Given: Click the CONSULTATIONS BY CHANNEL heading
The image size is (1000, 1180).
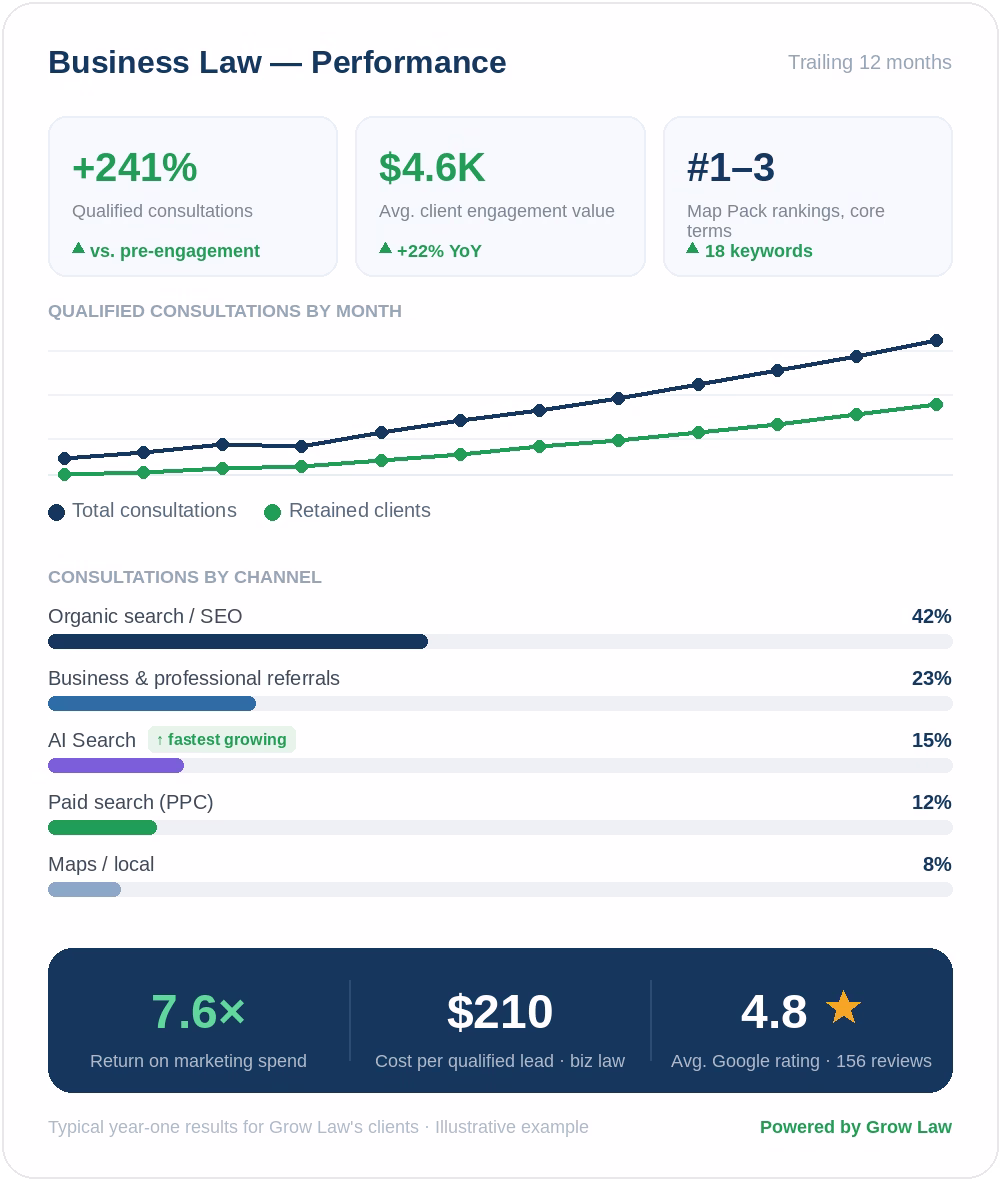Looking at the screenshot, I should click(185, 577).
